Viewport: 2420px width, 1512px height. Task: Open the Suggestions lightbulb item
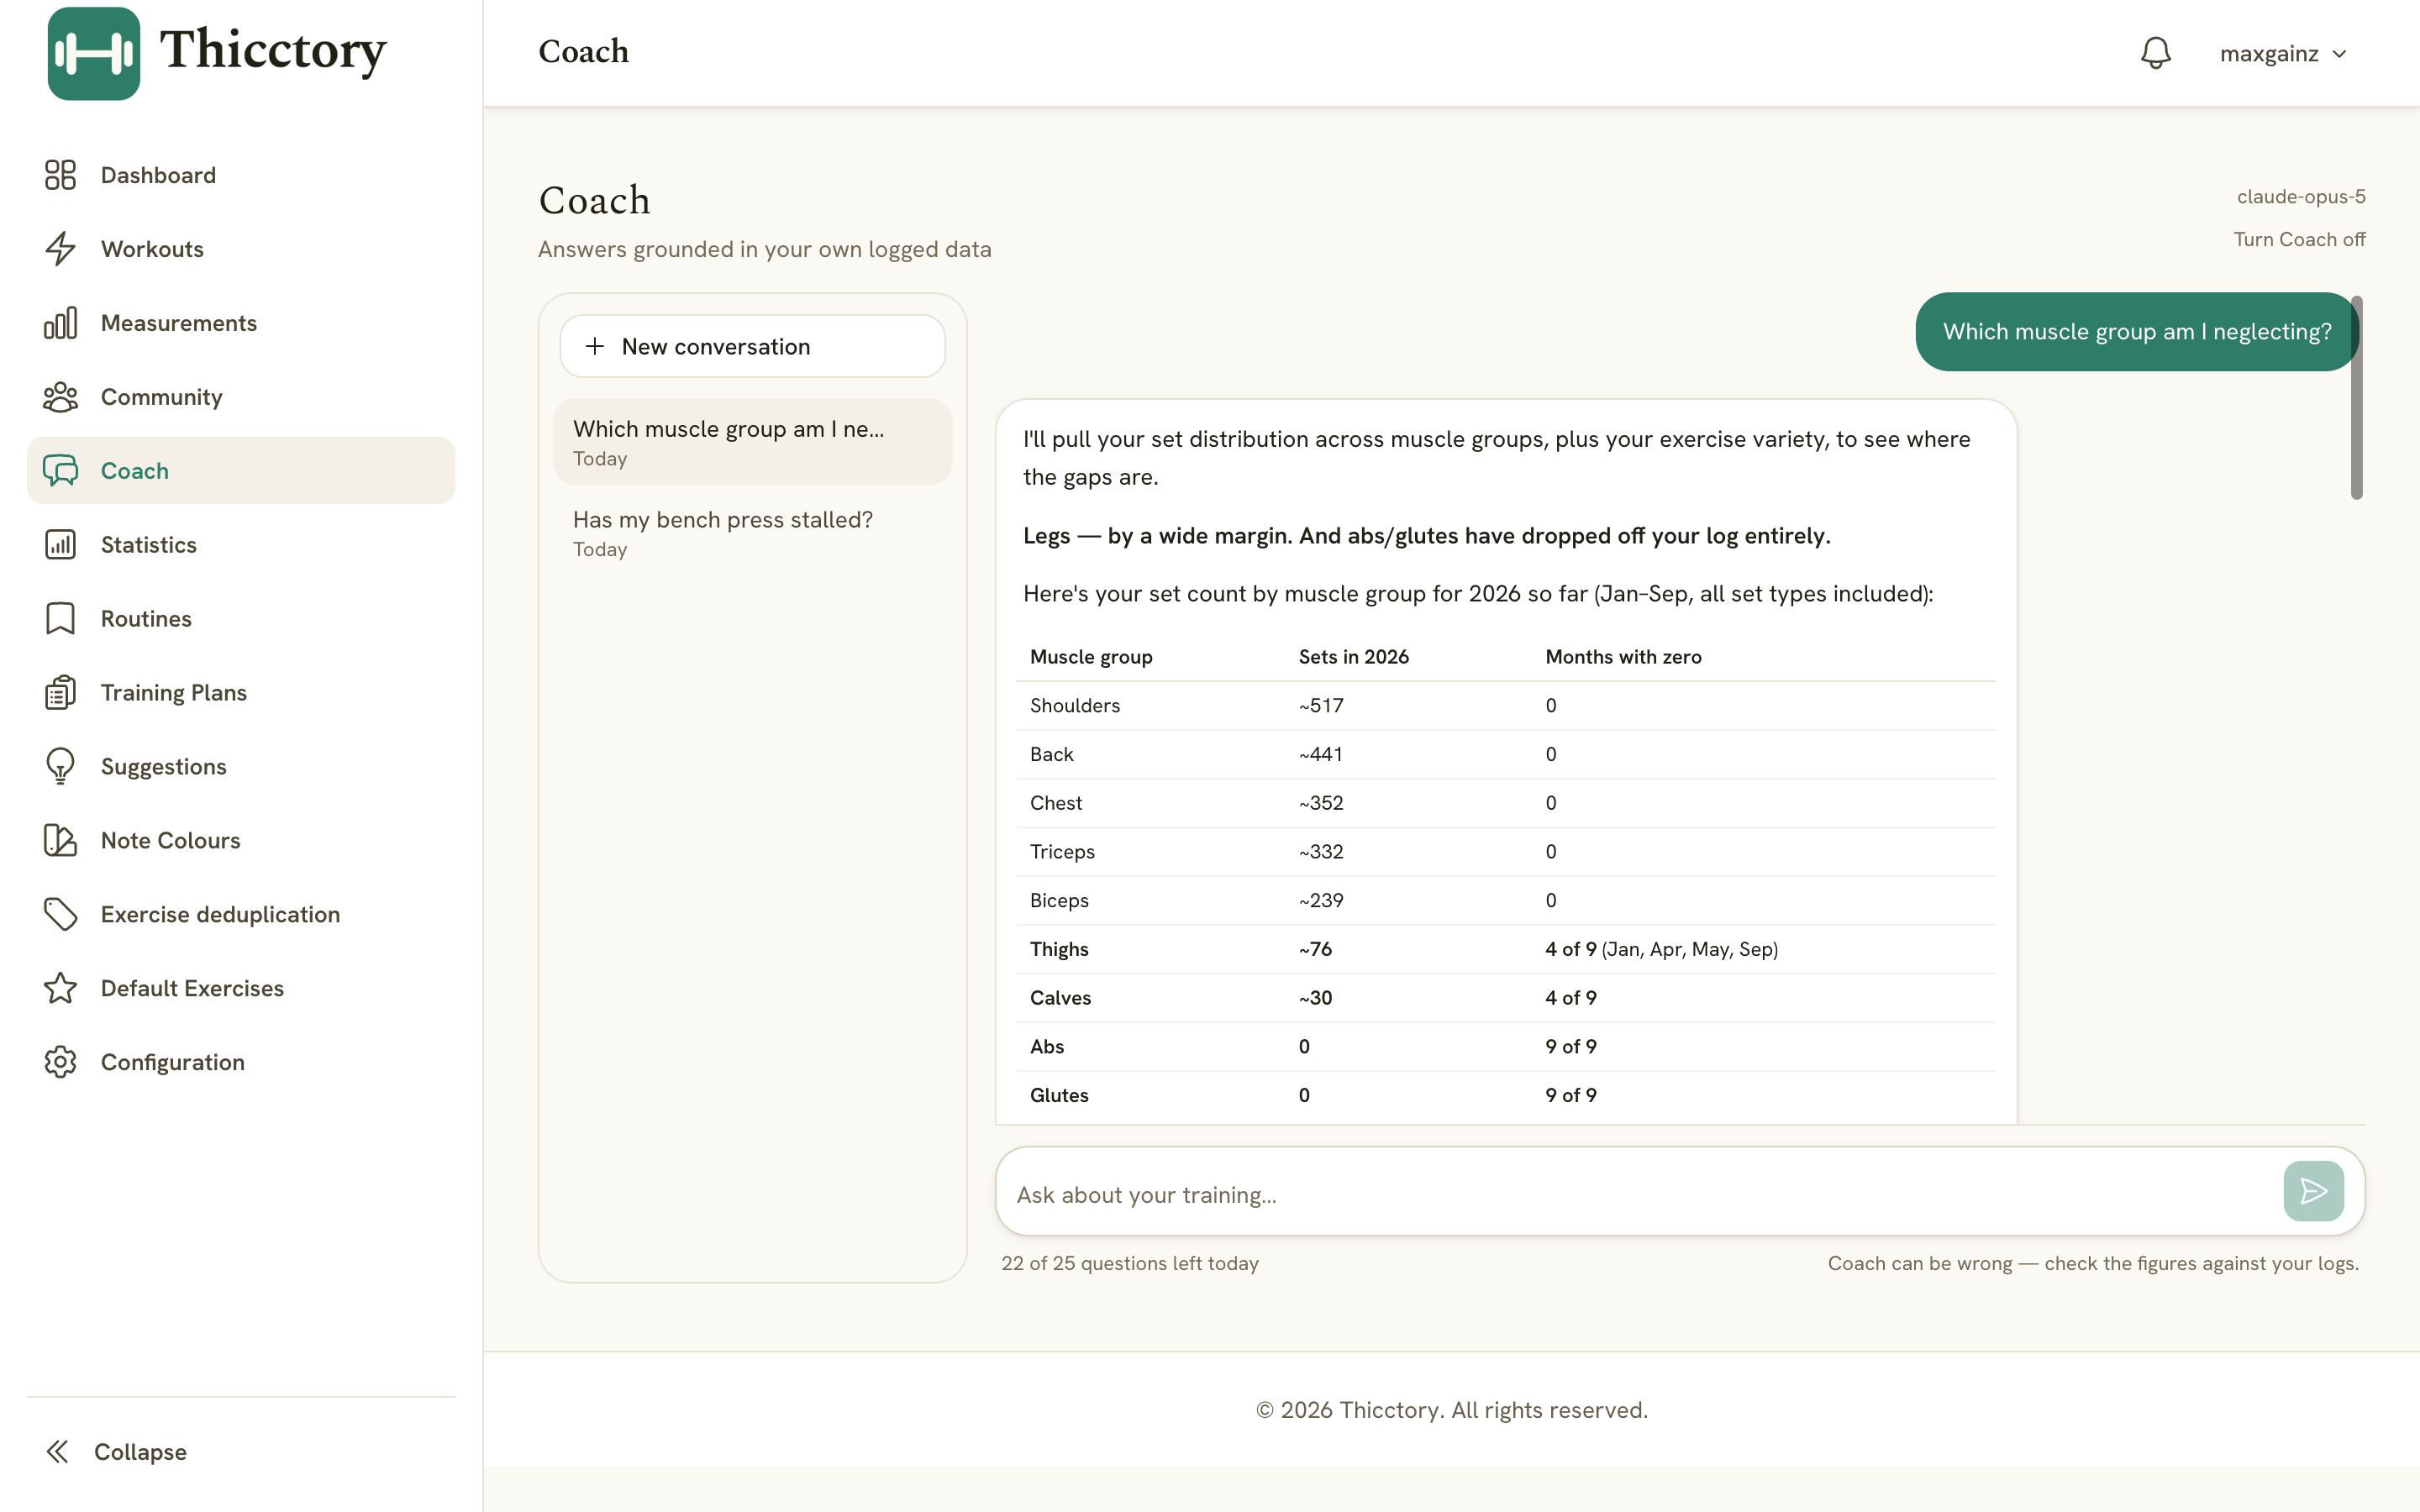[x=240, y=767]
